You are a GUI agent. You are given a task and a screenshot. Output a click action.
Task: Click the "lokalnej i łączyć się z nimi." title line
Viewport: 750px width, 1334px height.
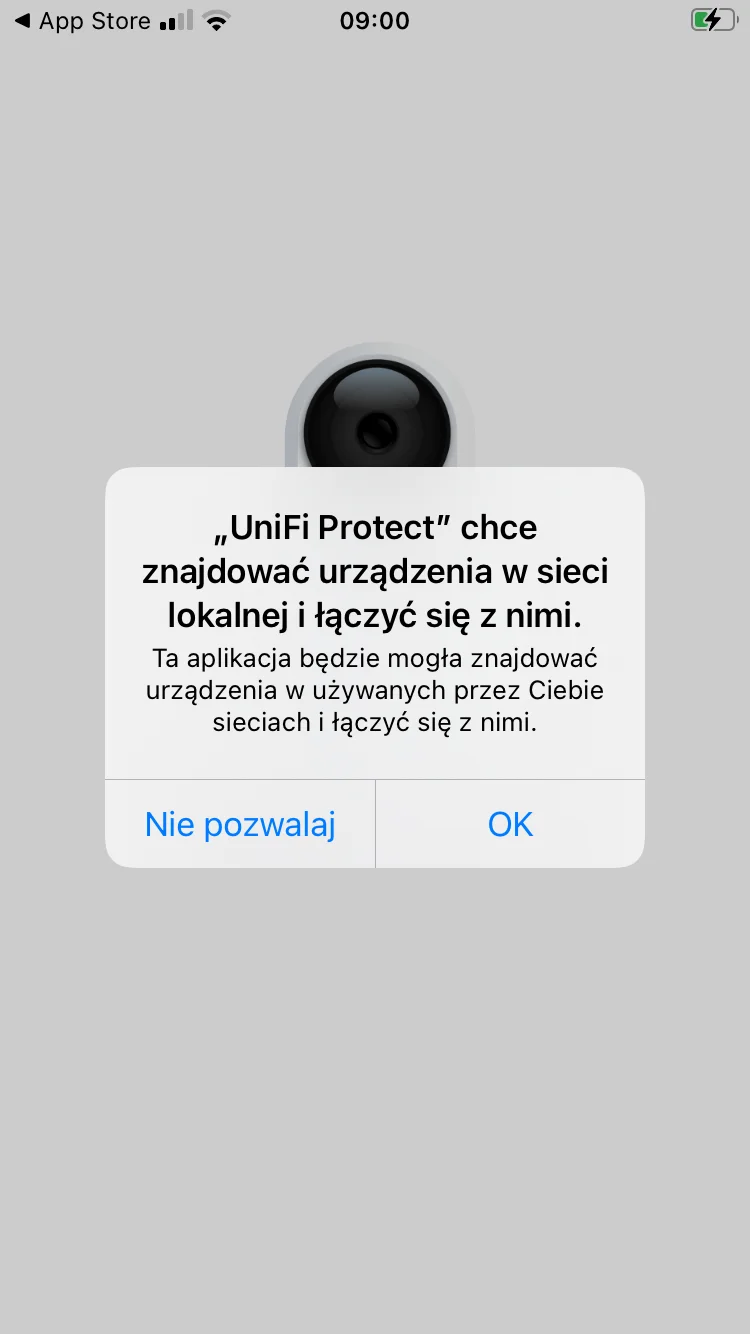click(375, 615)
